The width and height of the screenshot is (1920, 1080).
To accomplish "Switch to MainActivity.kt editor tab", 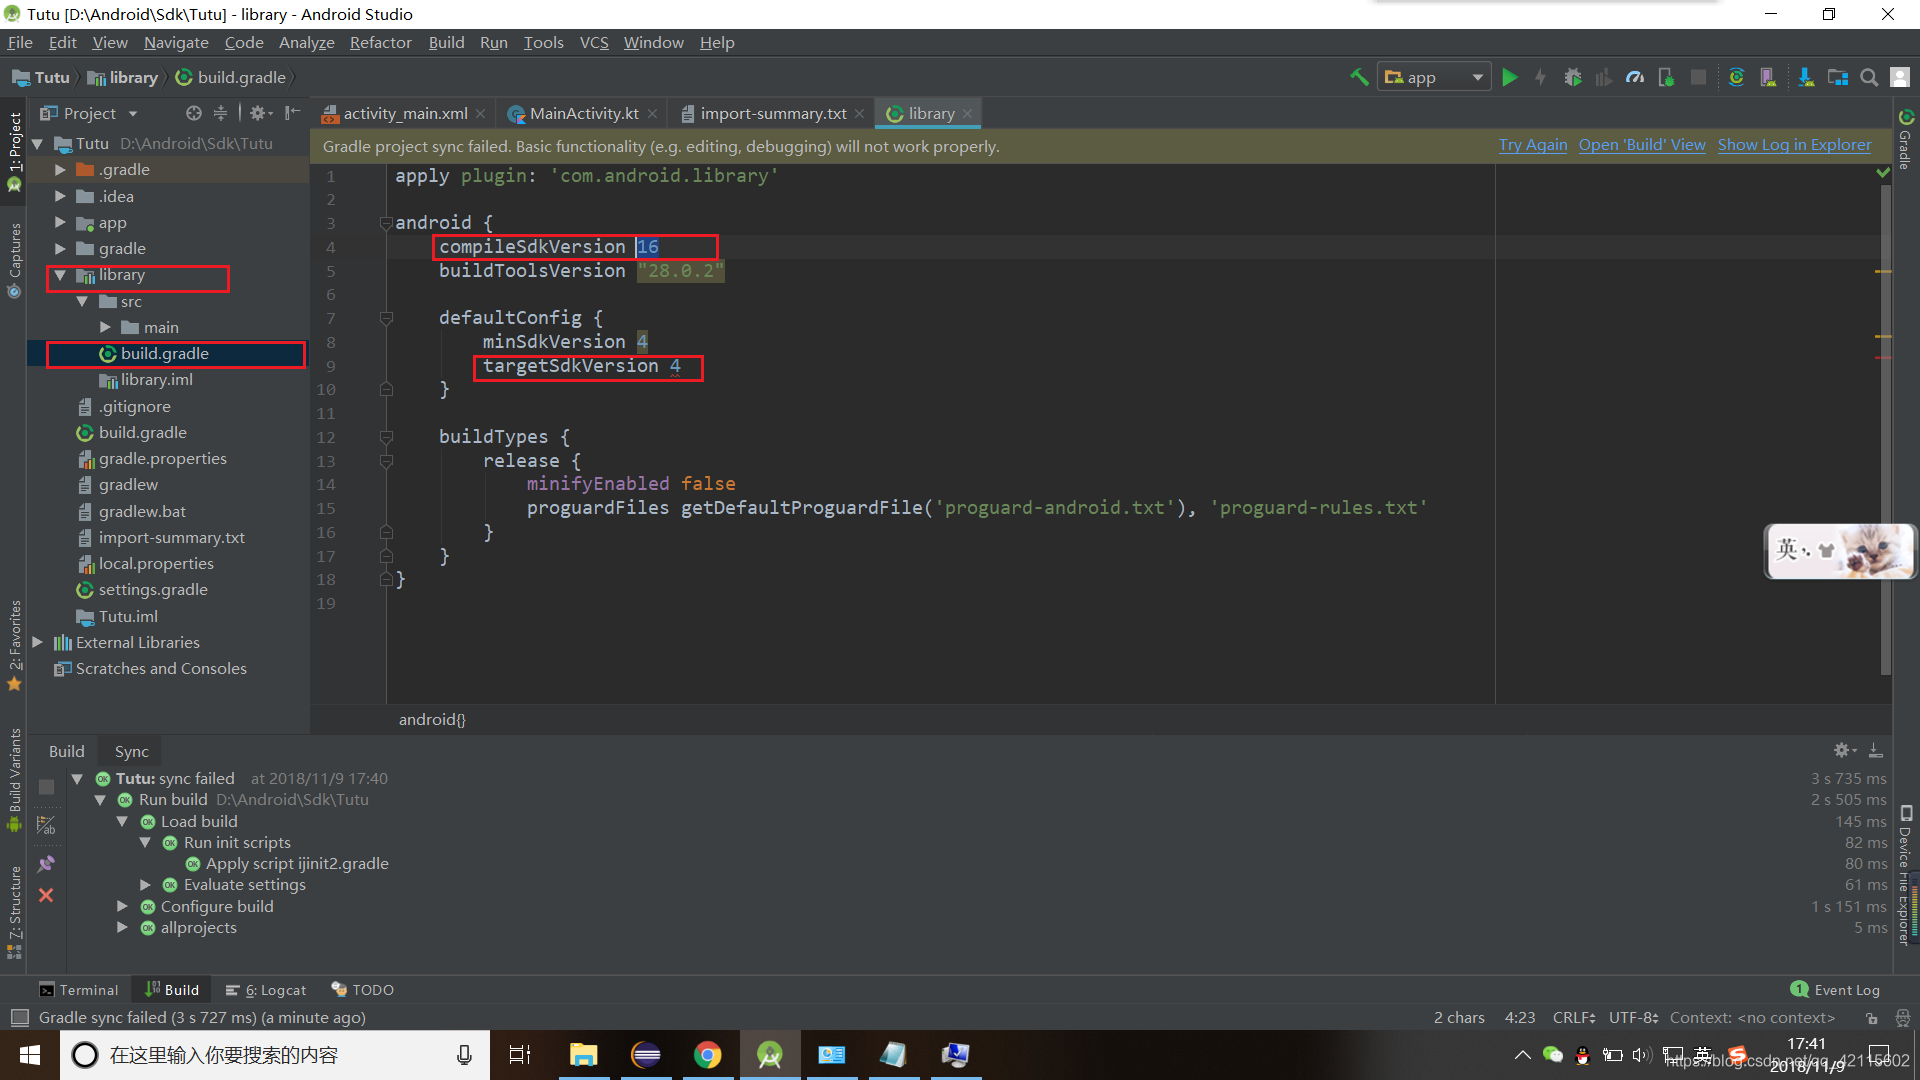I will [x=583, y=113].
